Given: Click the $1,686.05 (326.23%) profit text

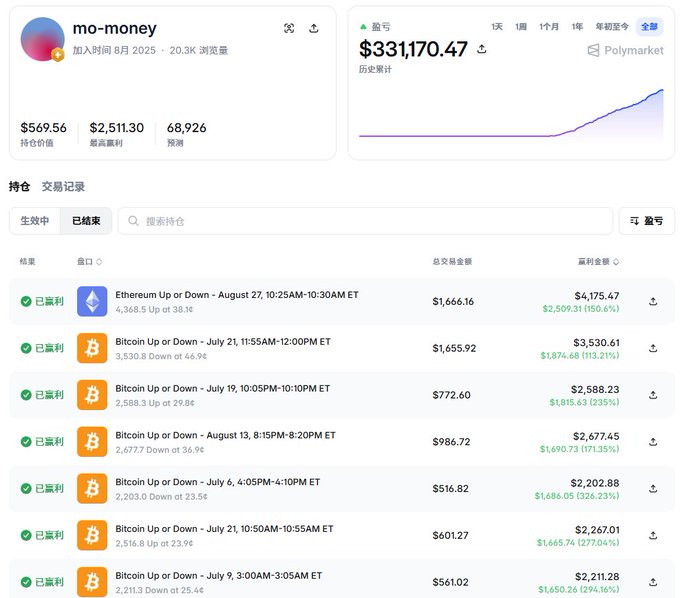Looking at the screenshot, I should 577,496.
